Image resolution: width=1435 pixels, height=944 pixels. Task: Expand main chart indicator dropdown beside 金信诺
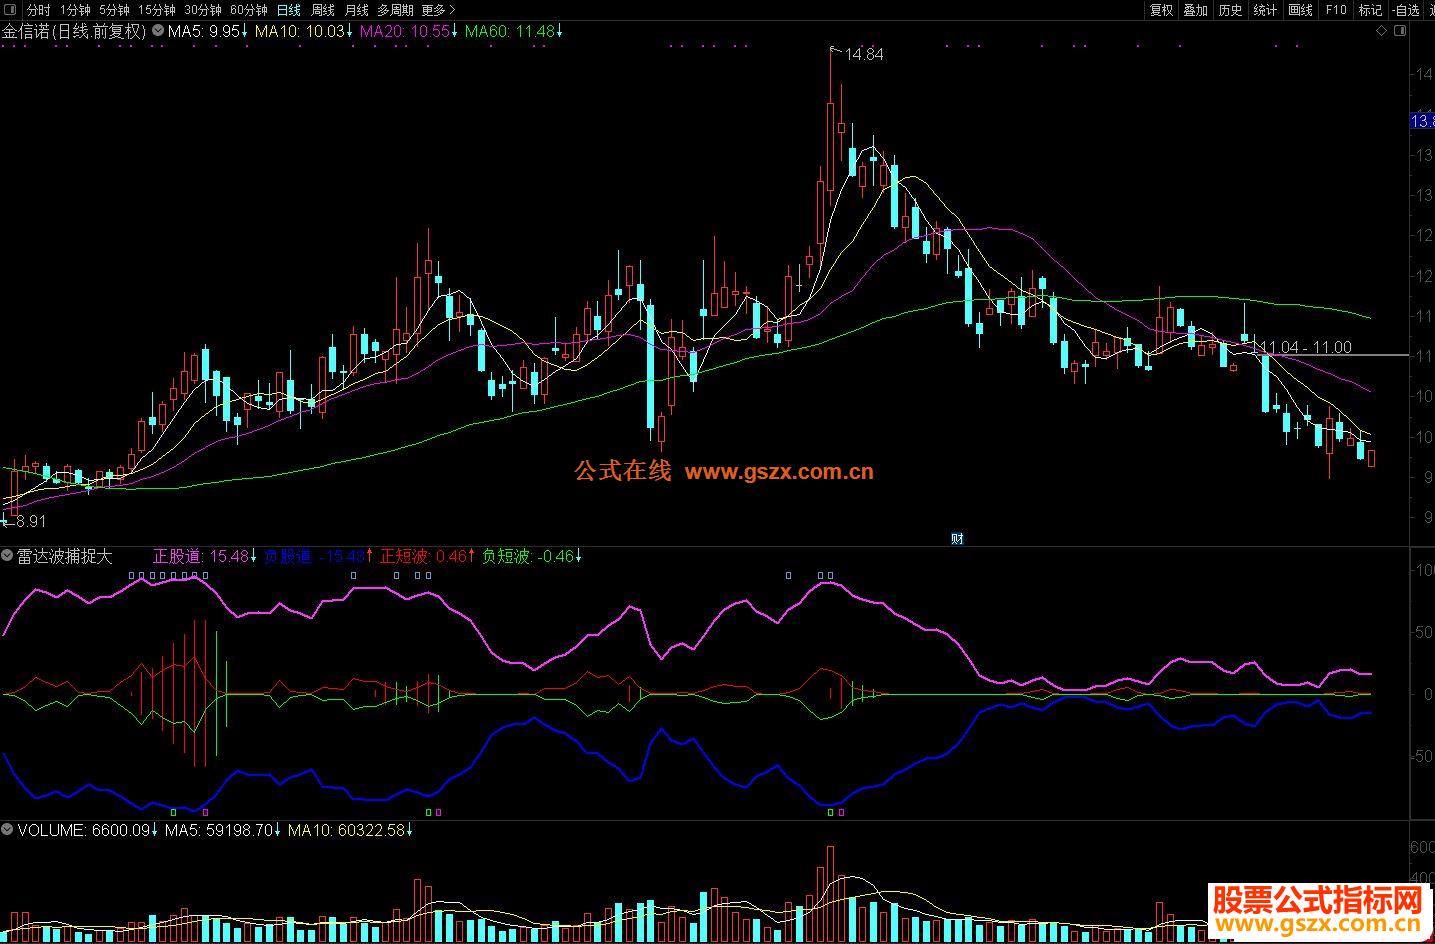(x=158, y=31)
